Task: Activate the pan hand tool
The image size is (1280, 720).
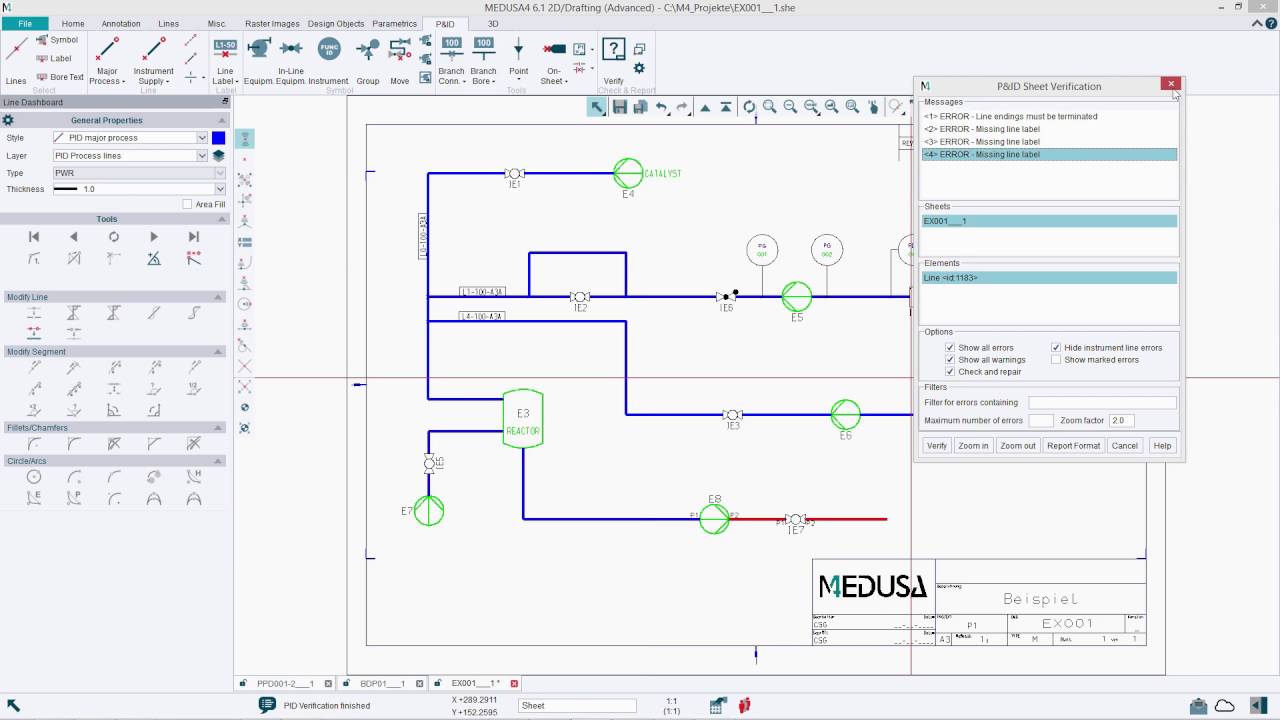Action: (874, 107)
